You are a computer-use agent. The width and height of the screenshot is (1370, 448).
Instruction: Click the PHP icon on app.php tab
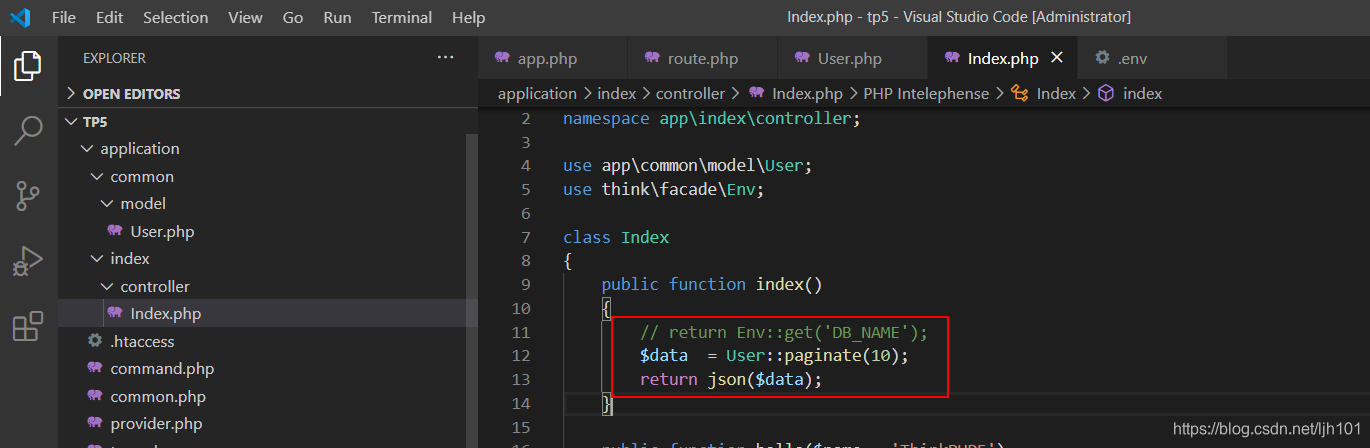point(503,58)
